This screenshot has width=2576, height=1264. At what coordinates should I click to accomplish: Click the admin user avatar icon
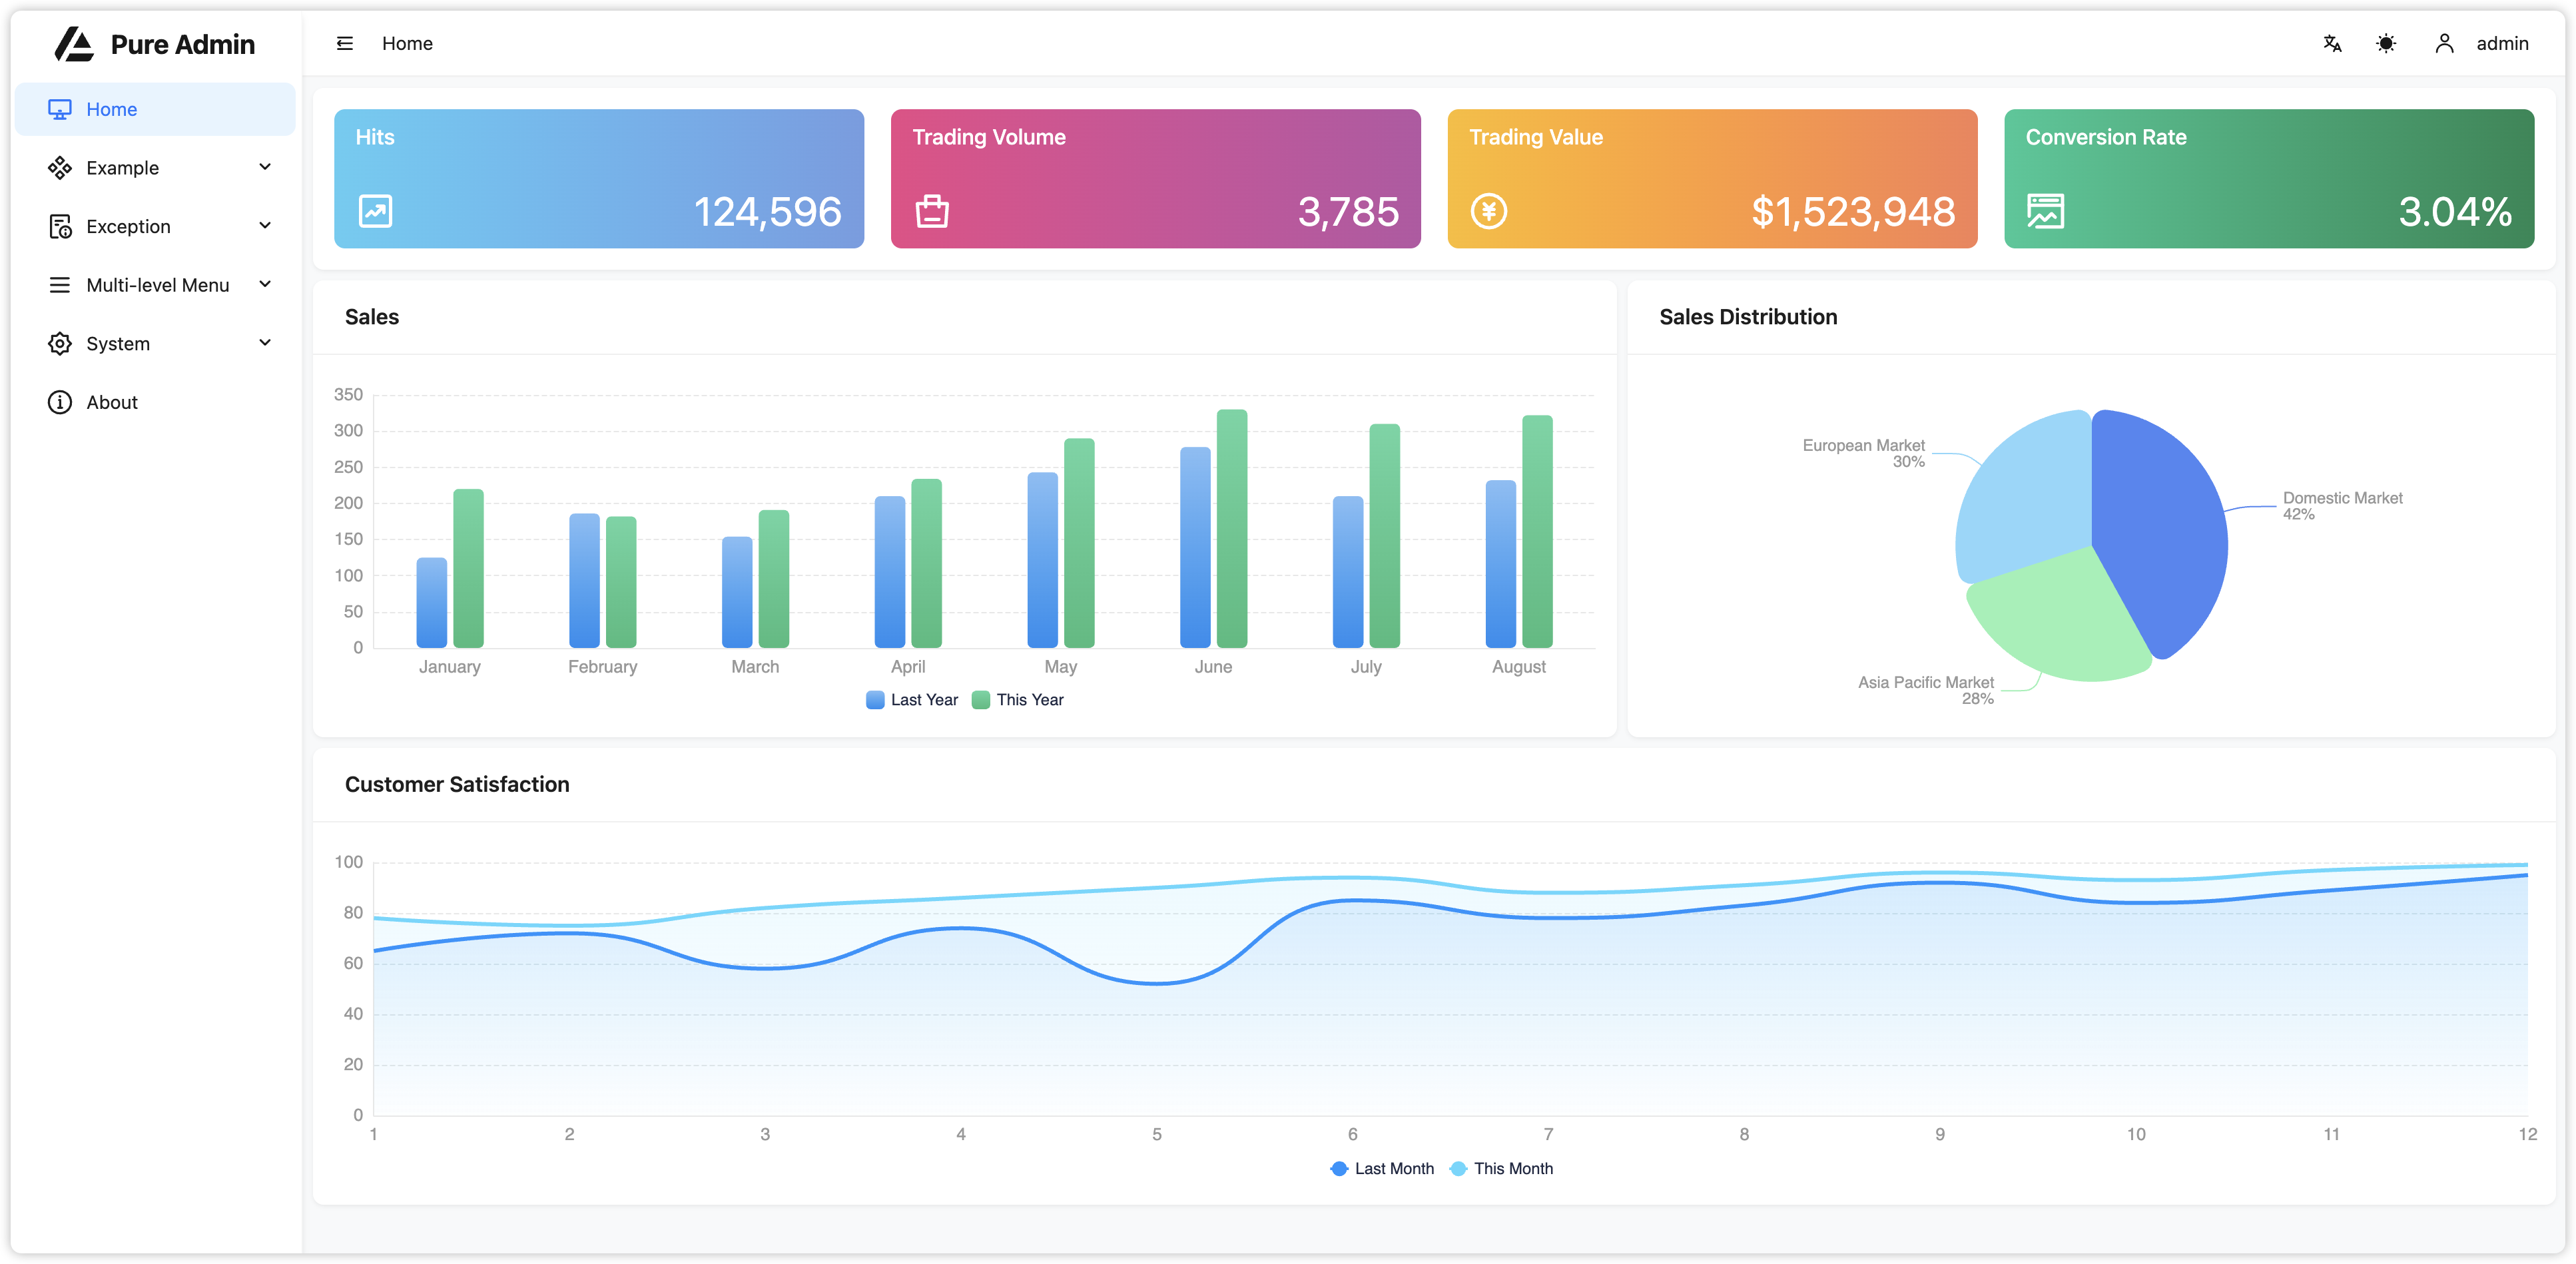tap(2444, 43)
